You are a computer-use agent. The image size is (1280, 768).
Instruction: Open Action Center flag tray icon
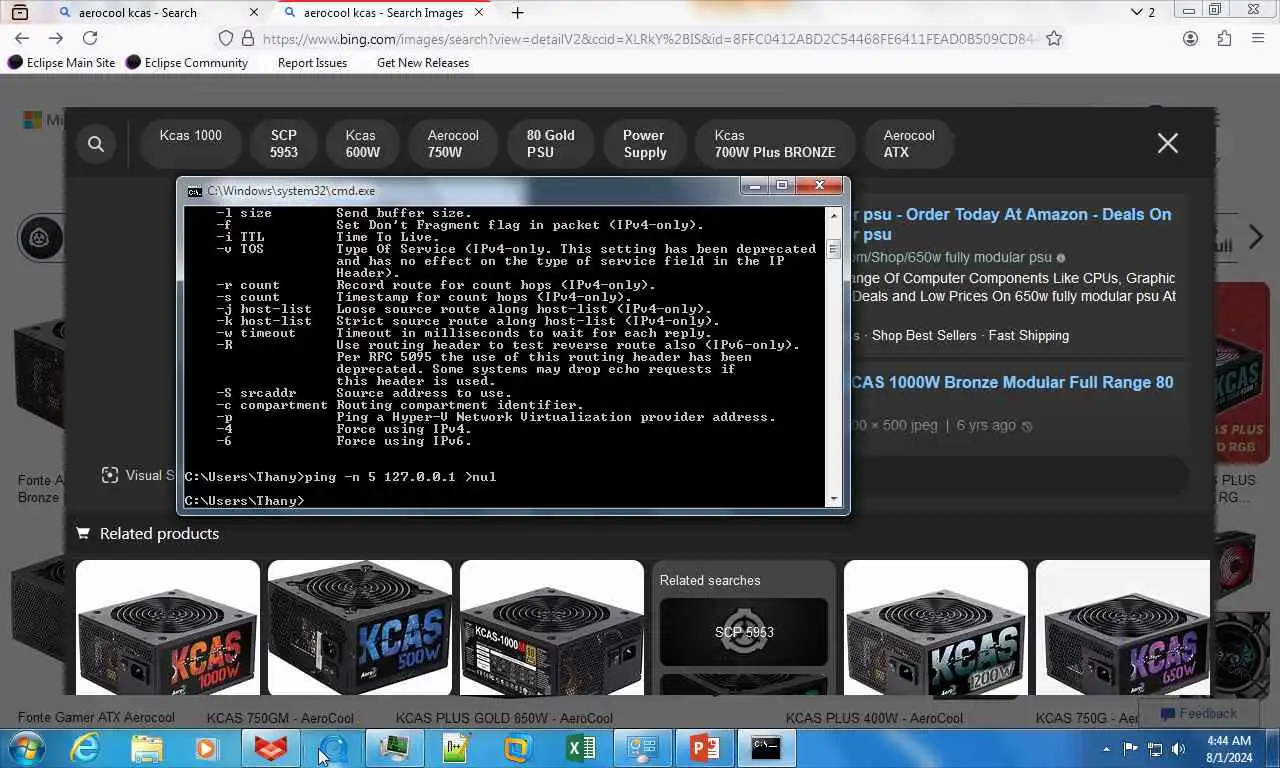(1131, 748)
